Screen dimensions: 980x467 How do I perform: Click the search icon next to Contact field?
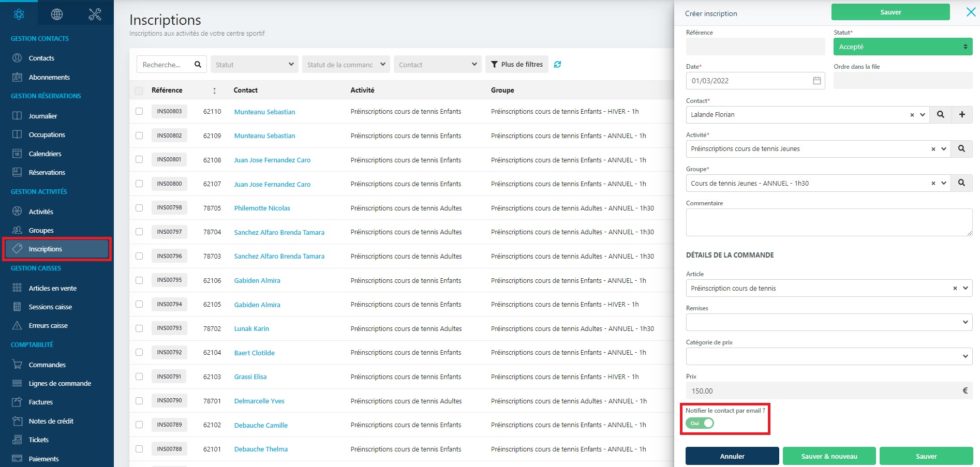(941, 115)
